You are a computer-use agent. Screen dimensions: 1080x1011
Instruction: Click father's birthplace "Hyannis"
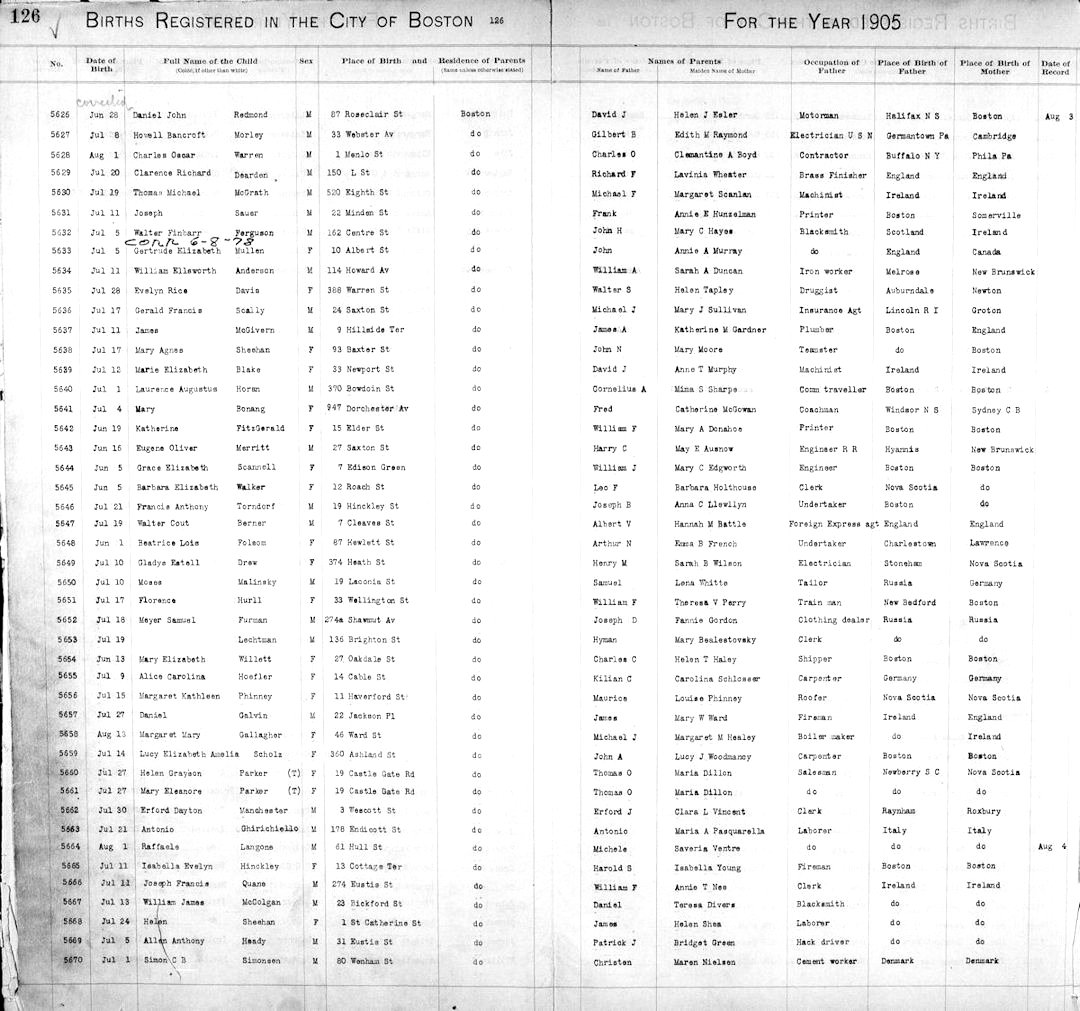902,449
